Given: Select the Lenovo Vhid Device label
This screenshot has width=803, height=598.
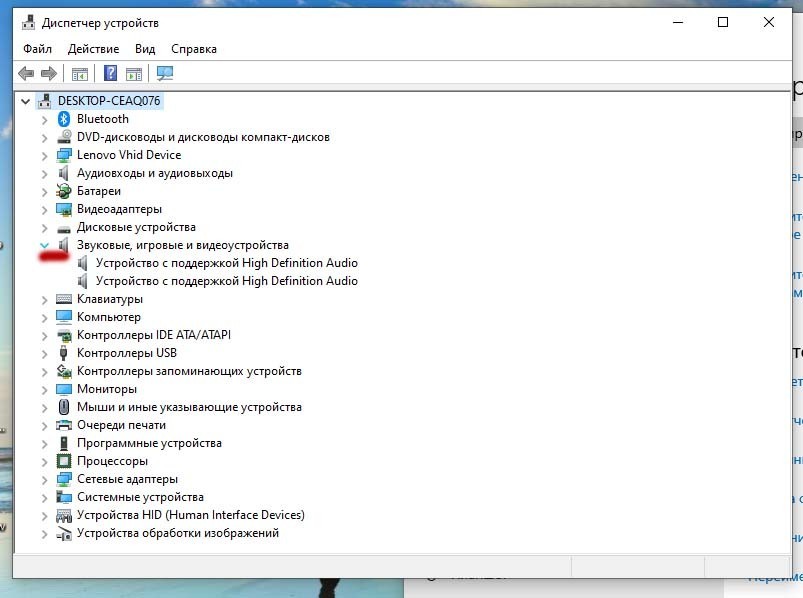Looking at the screenshot, I should (129, 155).
